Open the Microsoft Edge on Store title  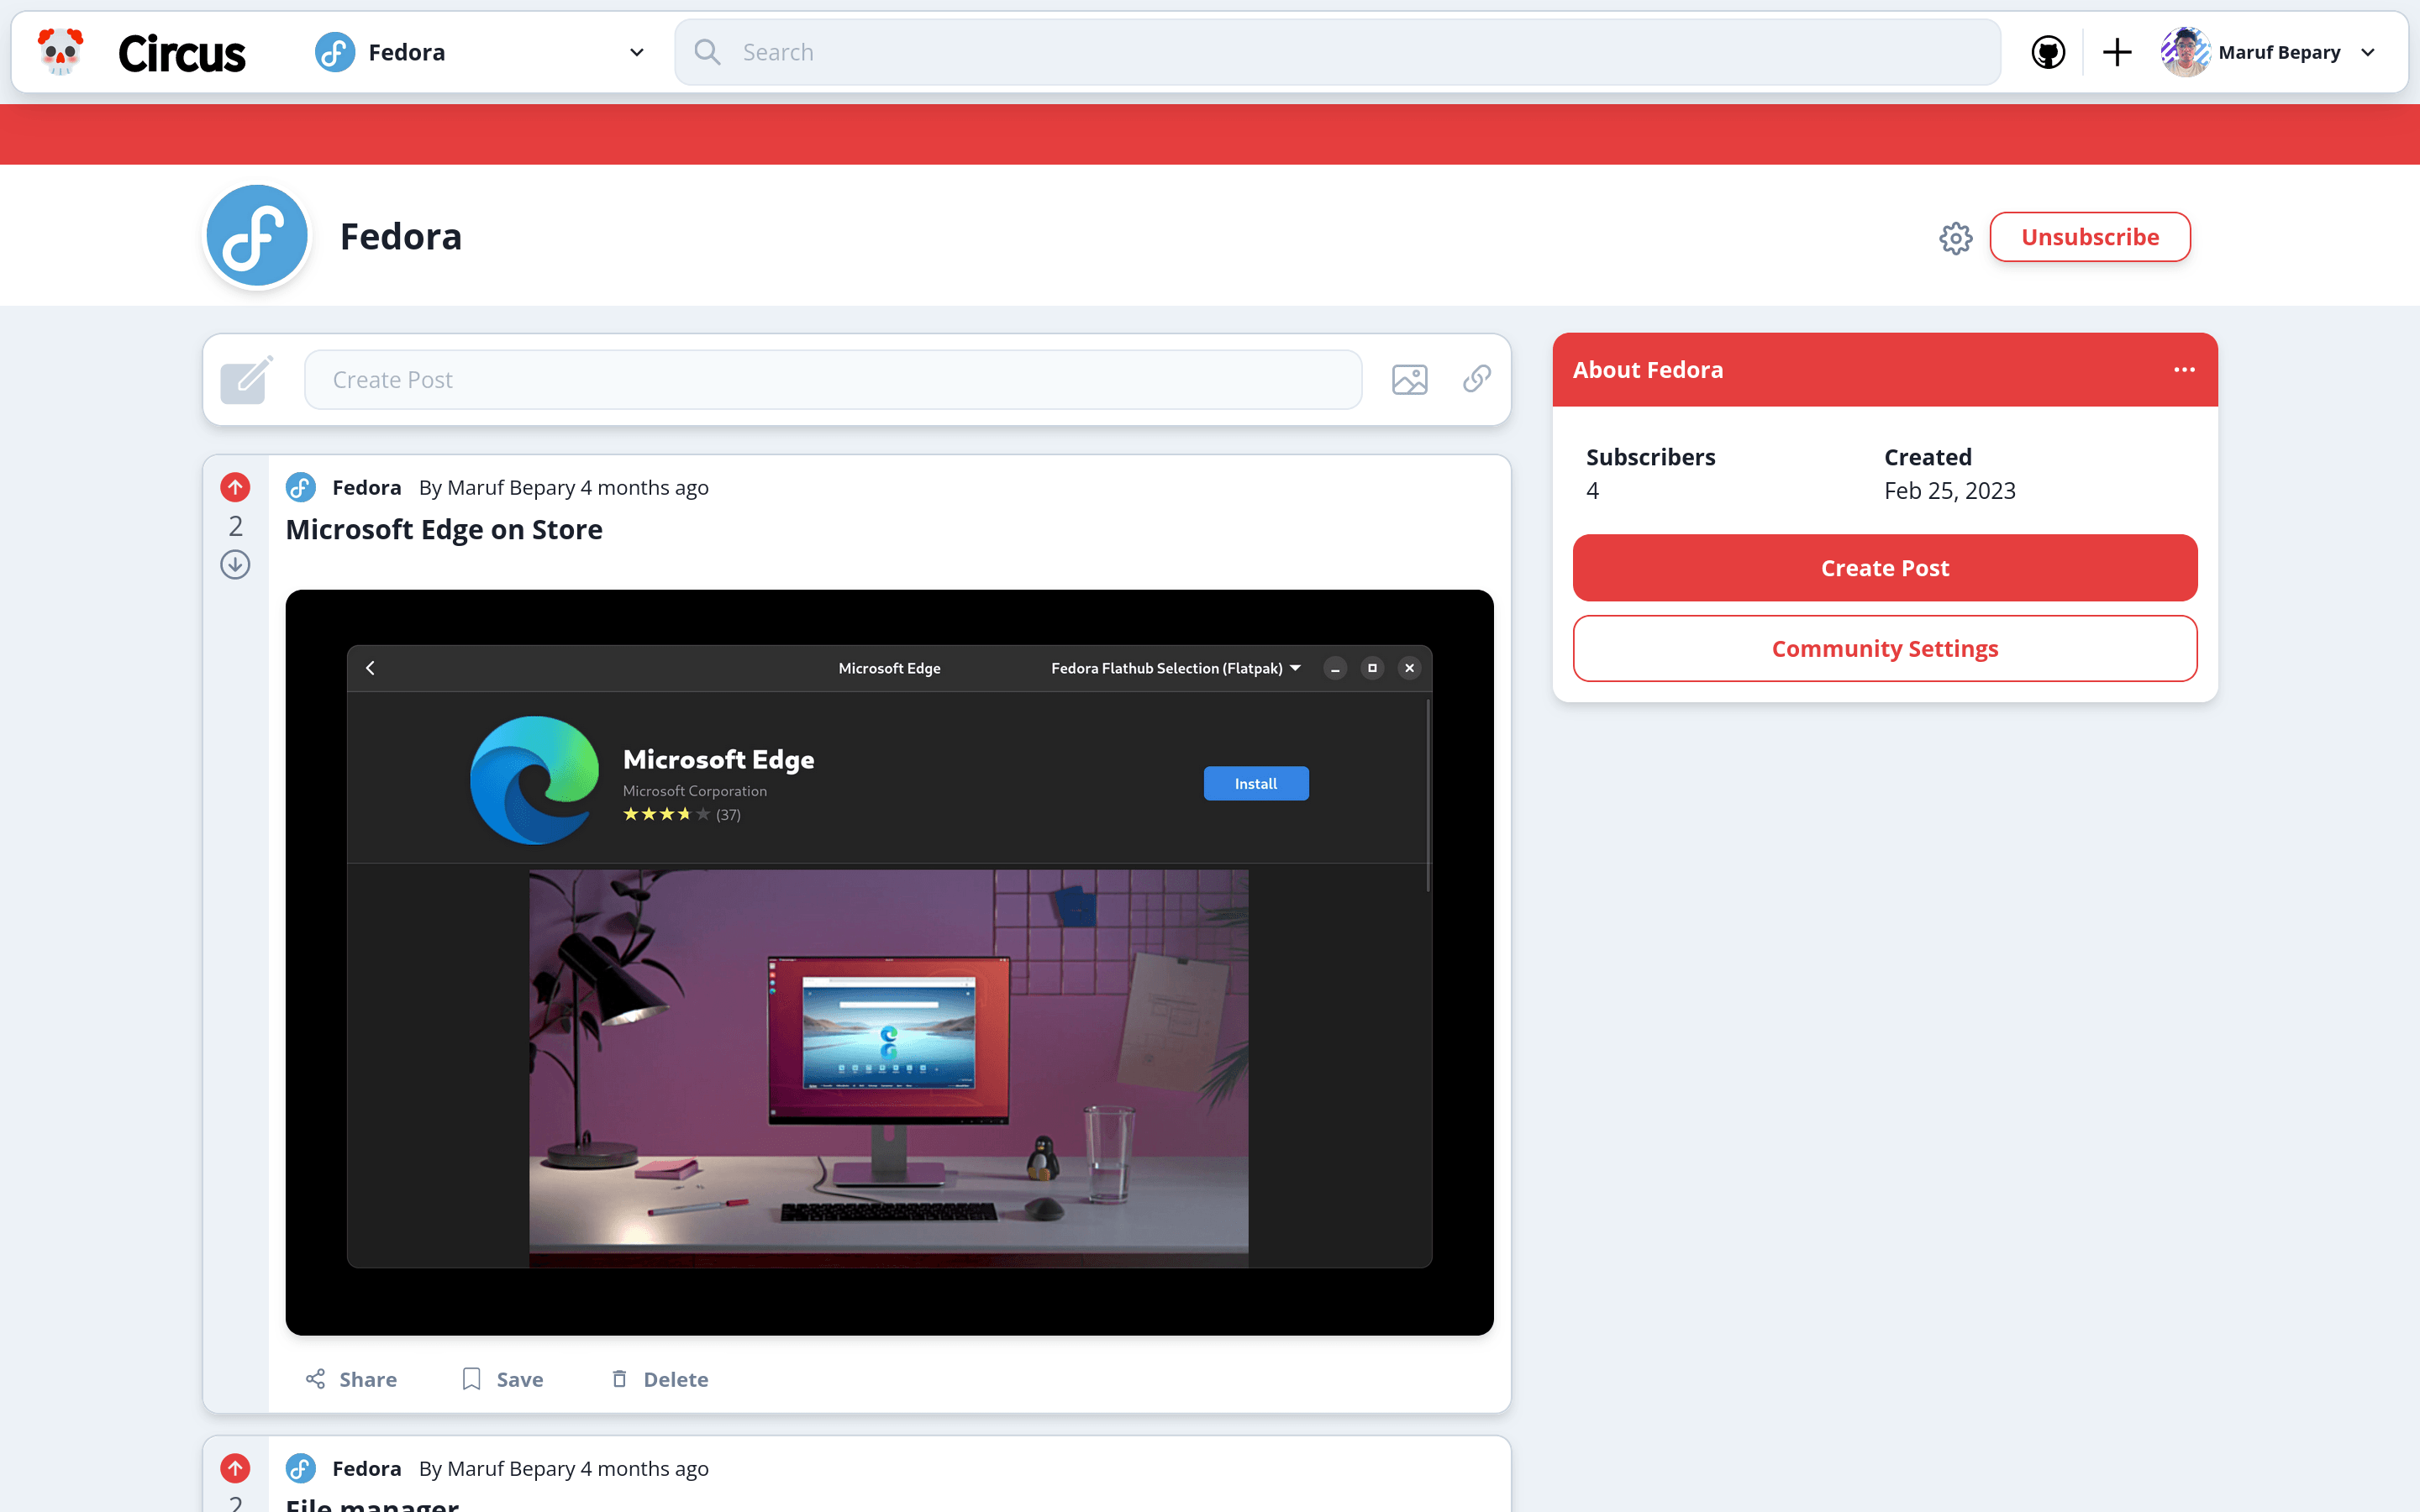(444, 529)
